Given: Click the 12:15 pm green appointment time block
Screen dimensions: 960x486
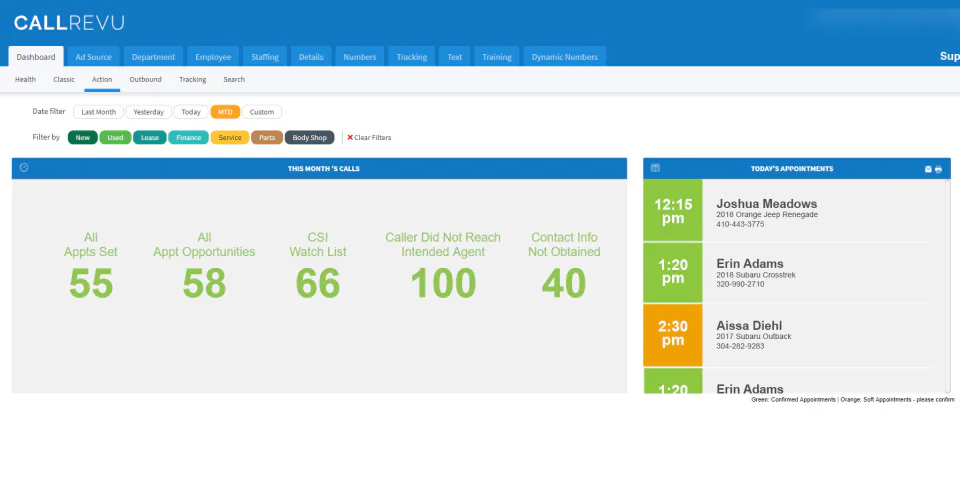Looking at the screenshot, I should tap(673, 211).
